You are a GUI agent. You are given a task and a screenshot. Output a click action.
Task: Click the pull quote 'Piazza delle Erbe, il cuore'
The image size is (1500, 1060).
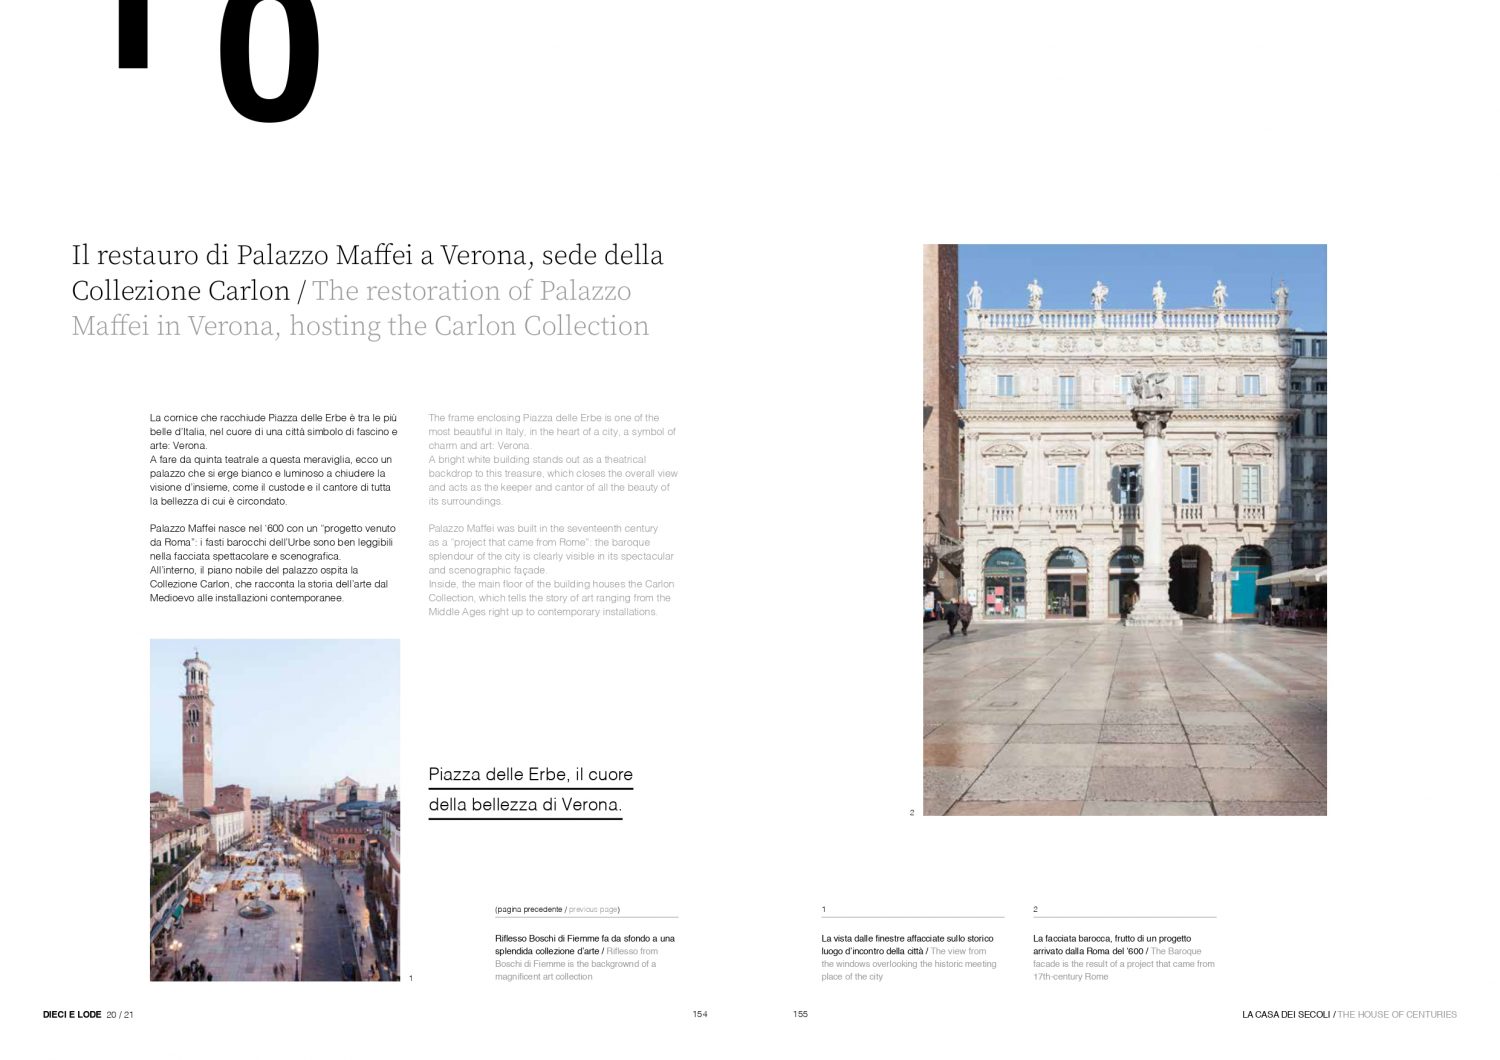pyautogui.click(x=531, y=775)
